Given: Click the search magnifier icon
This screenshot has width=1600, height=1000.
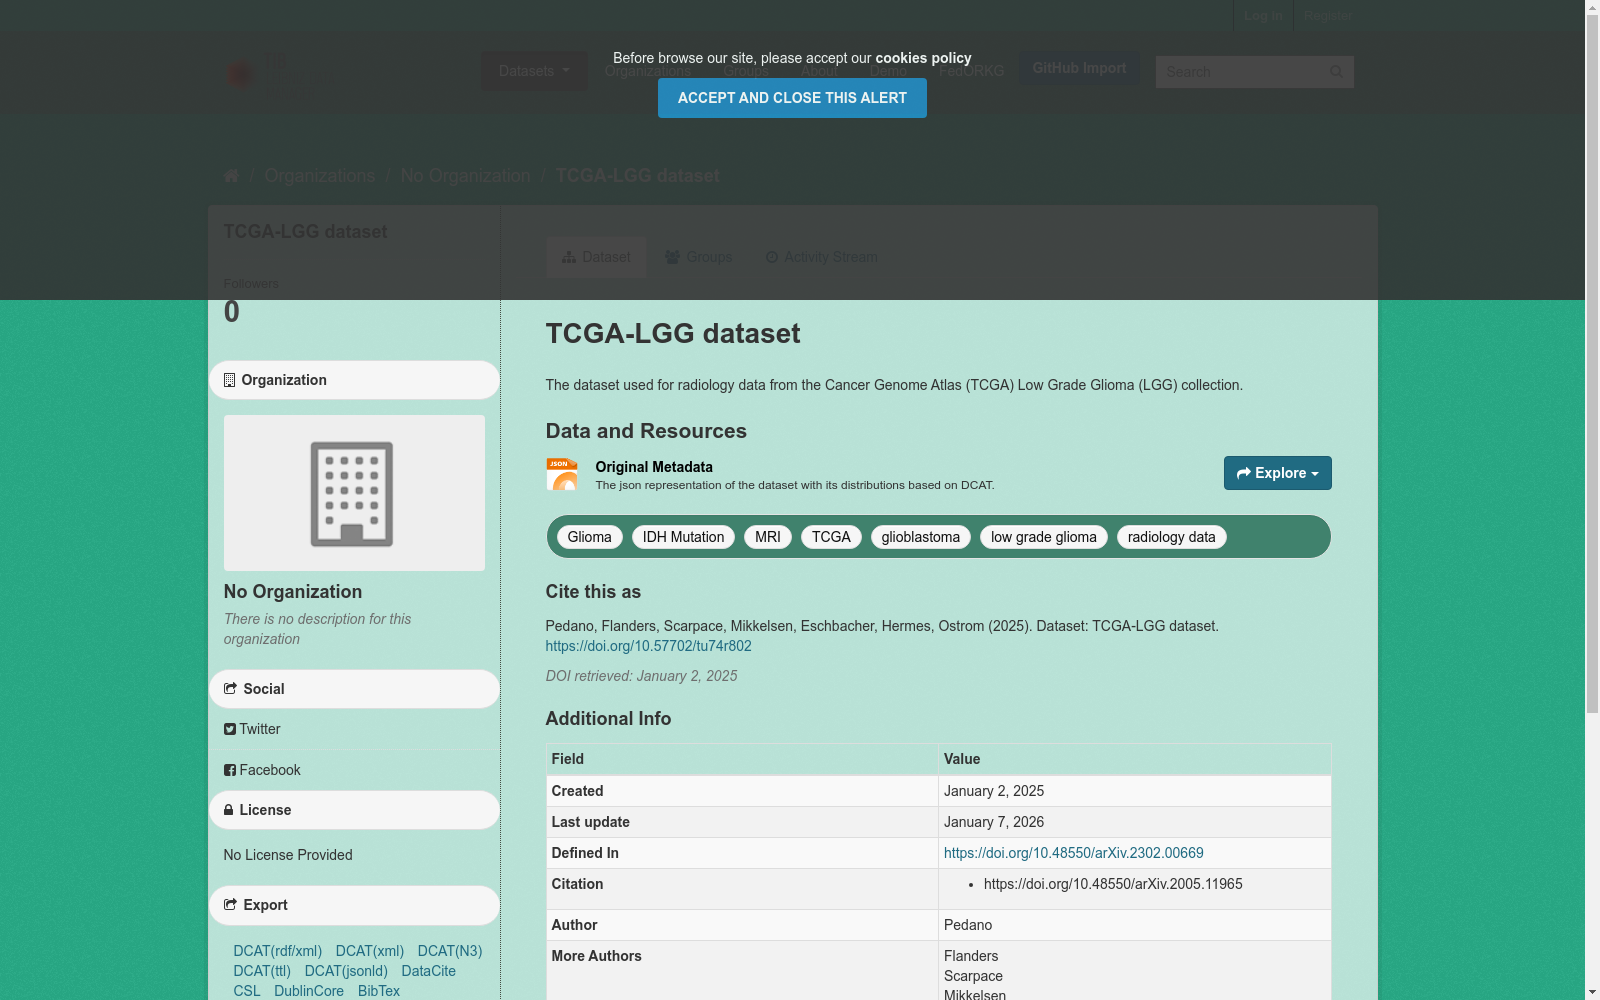Looking at the screenshot, I should point(1336,72).
